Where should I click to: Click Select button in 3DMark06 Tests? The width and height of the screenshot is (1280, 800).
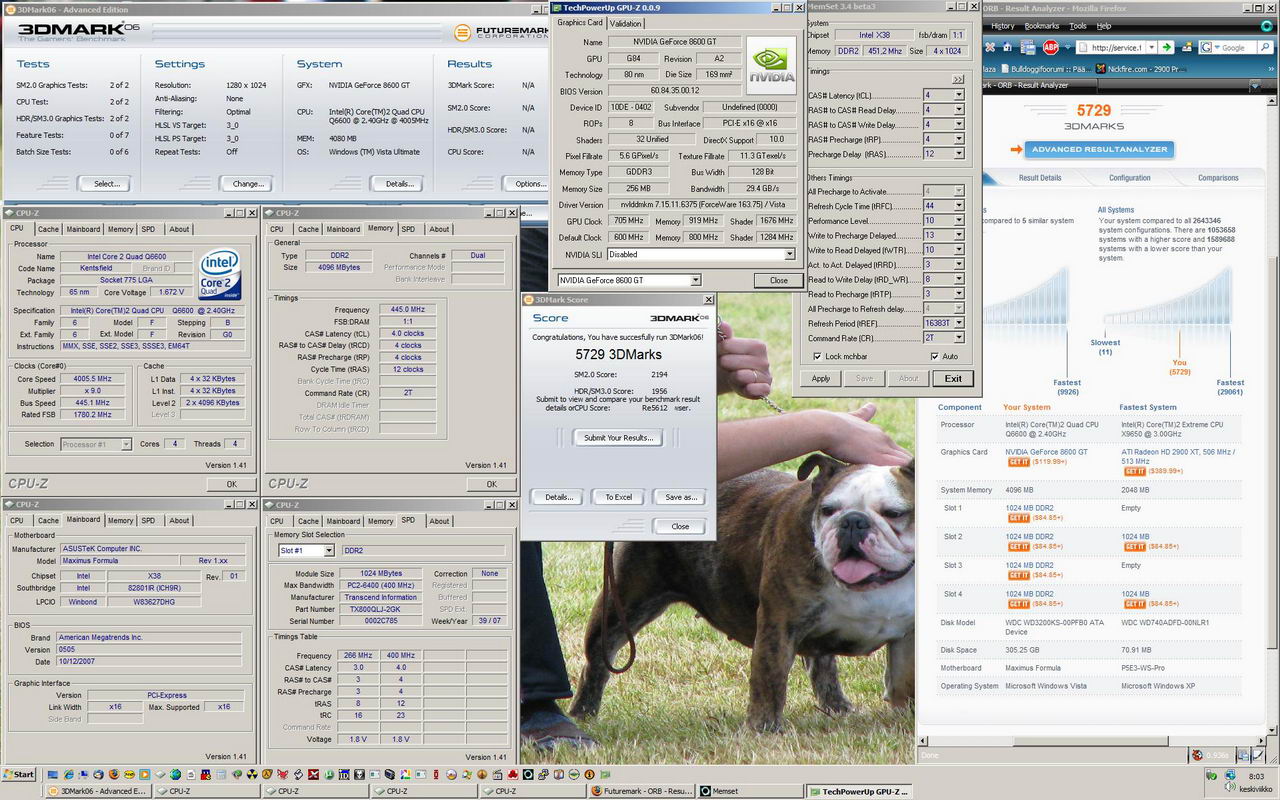pyautogui.click(x=107, y=184)
